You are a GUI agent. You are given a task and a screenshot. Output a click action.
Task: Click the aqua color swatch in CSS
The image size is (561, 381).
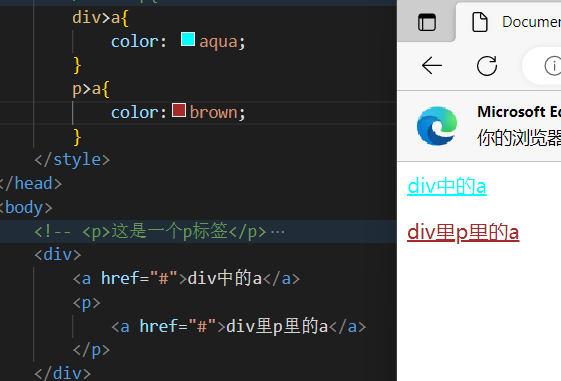tap(188, 39)
